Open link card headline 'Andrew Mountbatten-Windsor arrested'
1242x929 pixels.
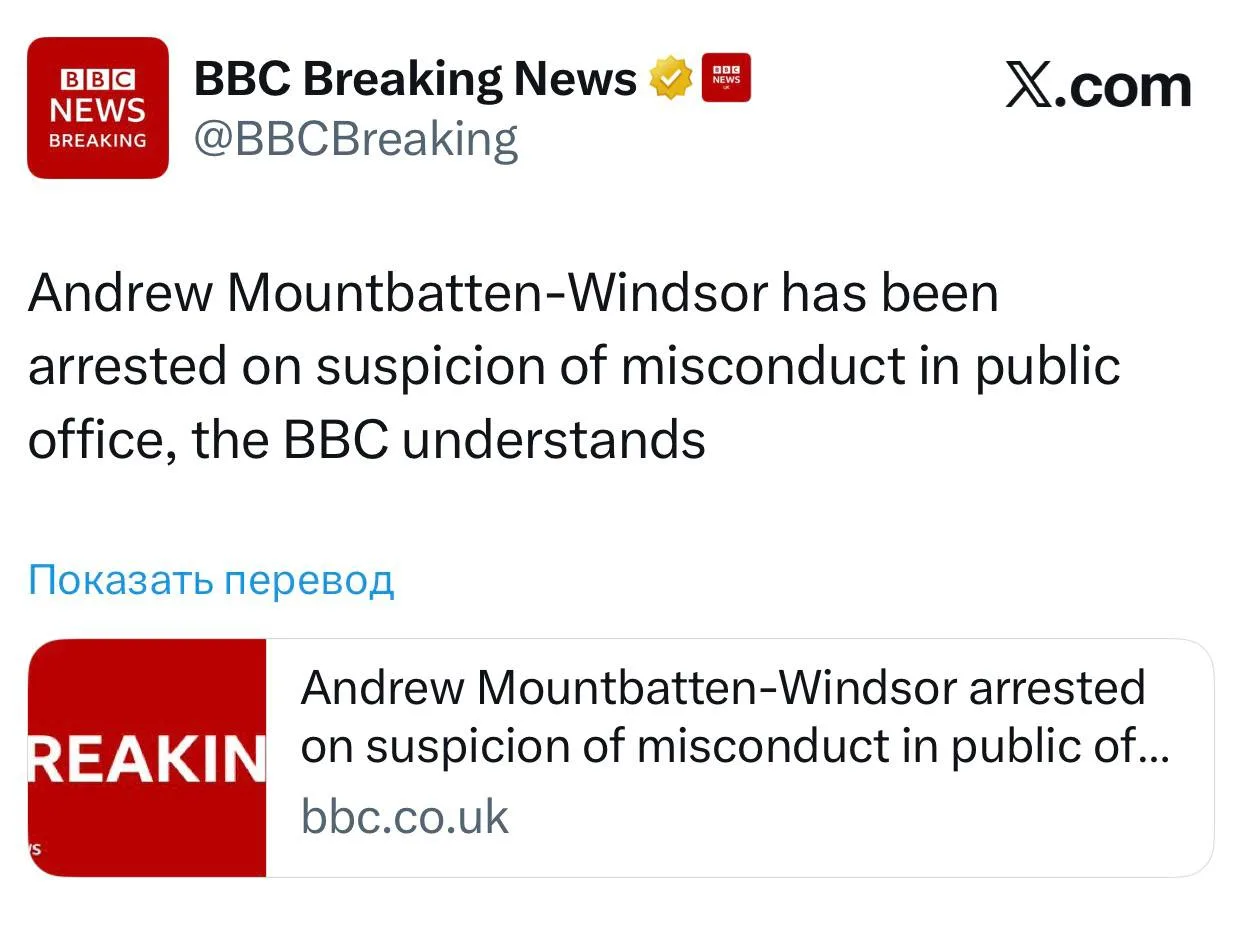coord(722,688)
